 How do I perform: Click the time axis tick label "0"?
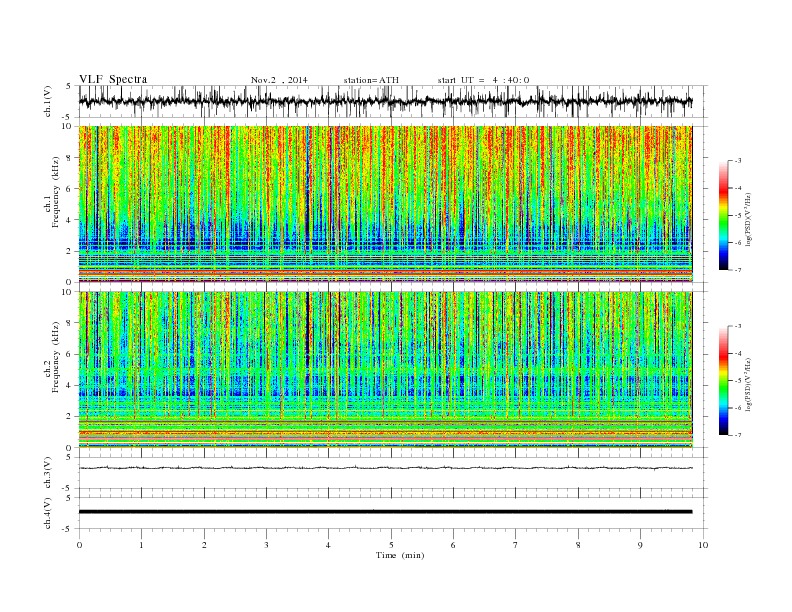pos(79,545)
